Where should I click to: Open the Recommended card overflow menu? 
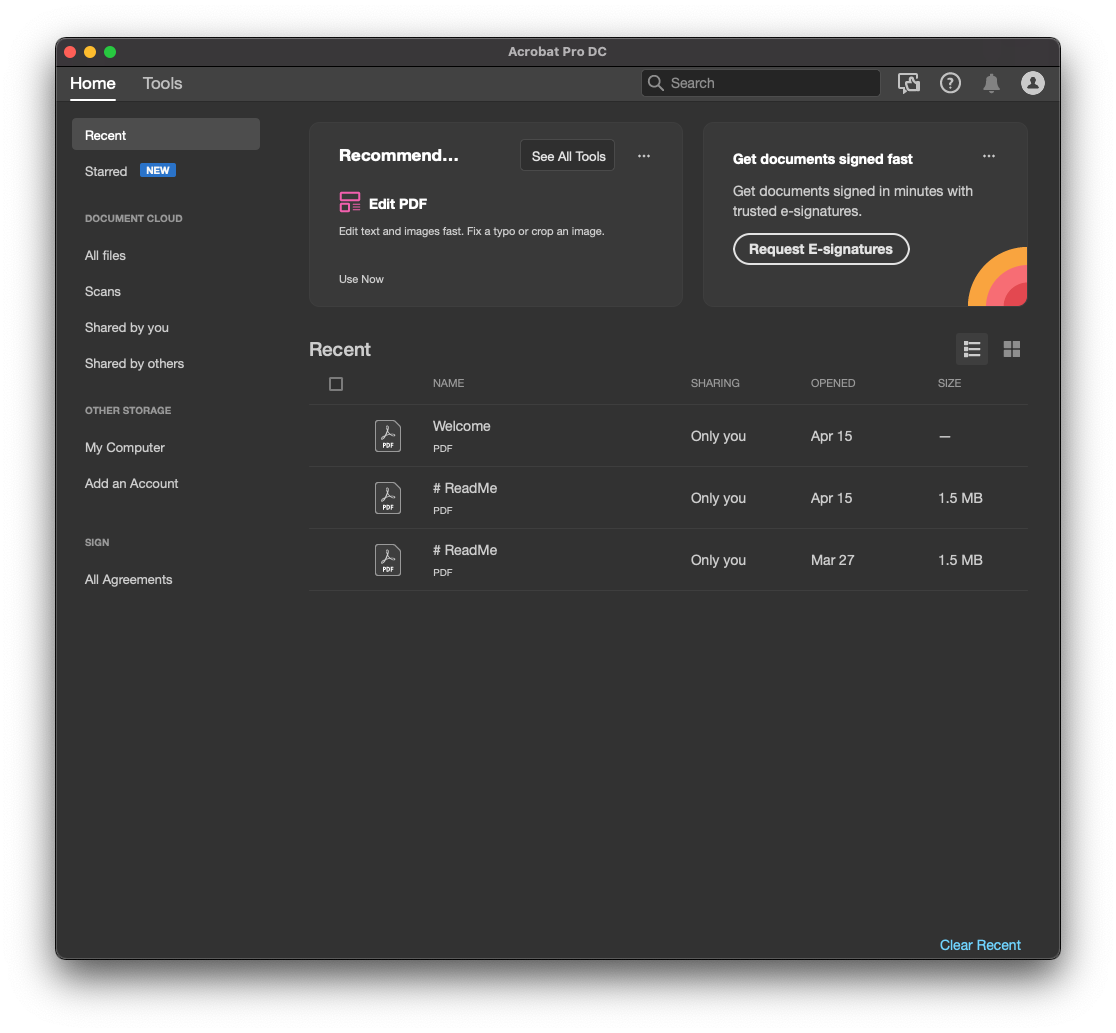coord(644,156)
